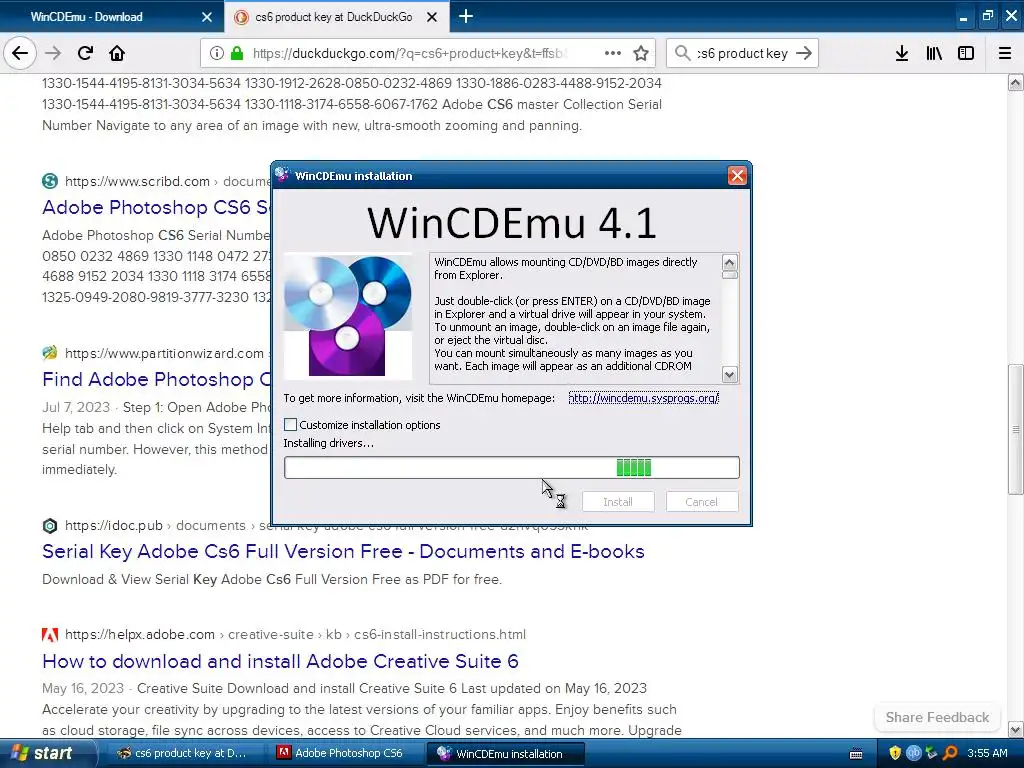Click the search magnifier icon in search box
Screen dimensions: 1024x768
pos(682,53)
